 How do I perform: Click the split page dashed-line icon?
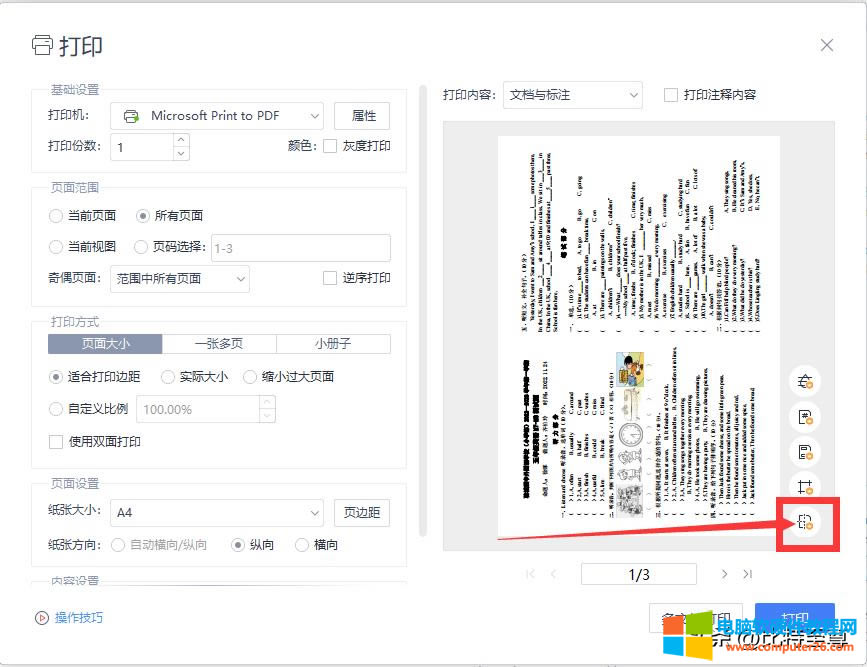point(805,522)
